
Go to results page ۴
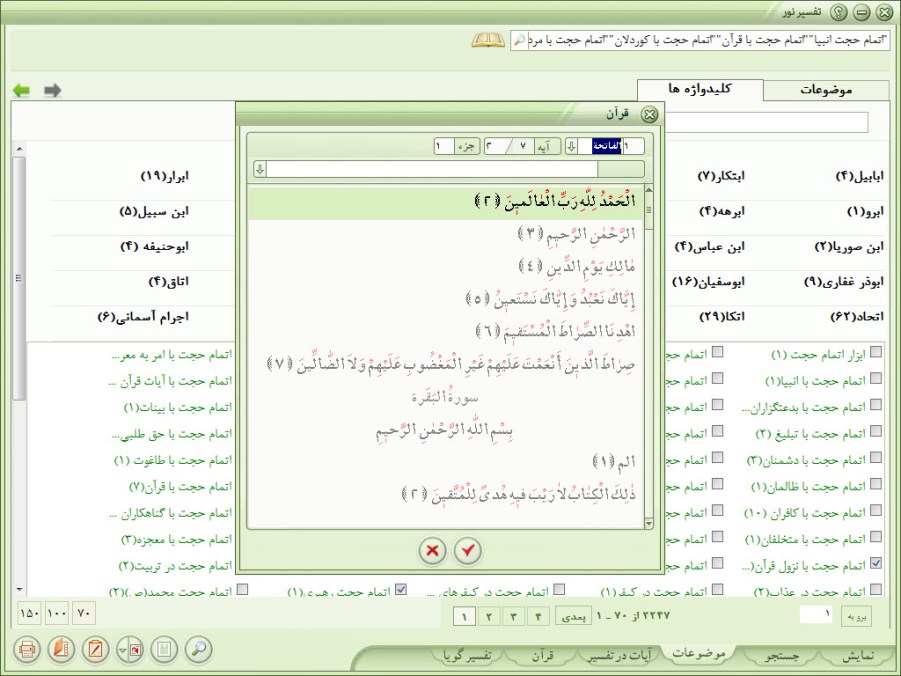point(538,617)
